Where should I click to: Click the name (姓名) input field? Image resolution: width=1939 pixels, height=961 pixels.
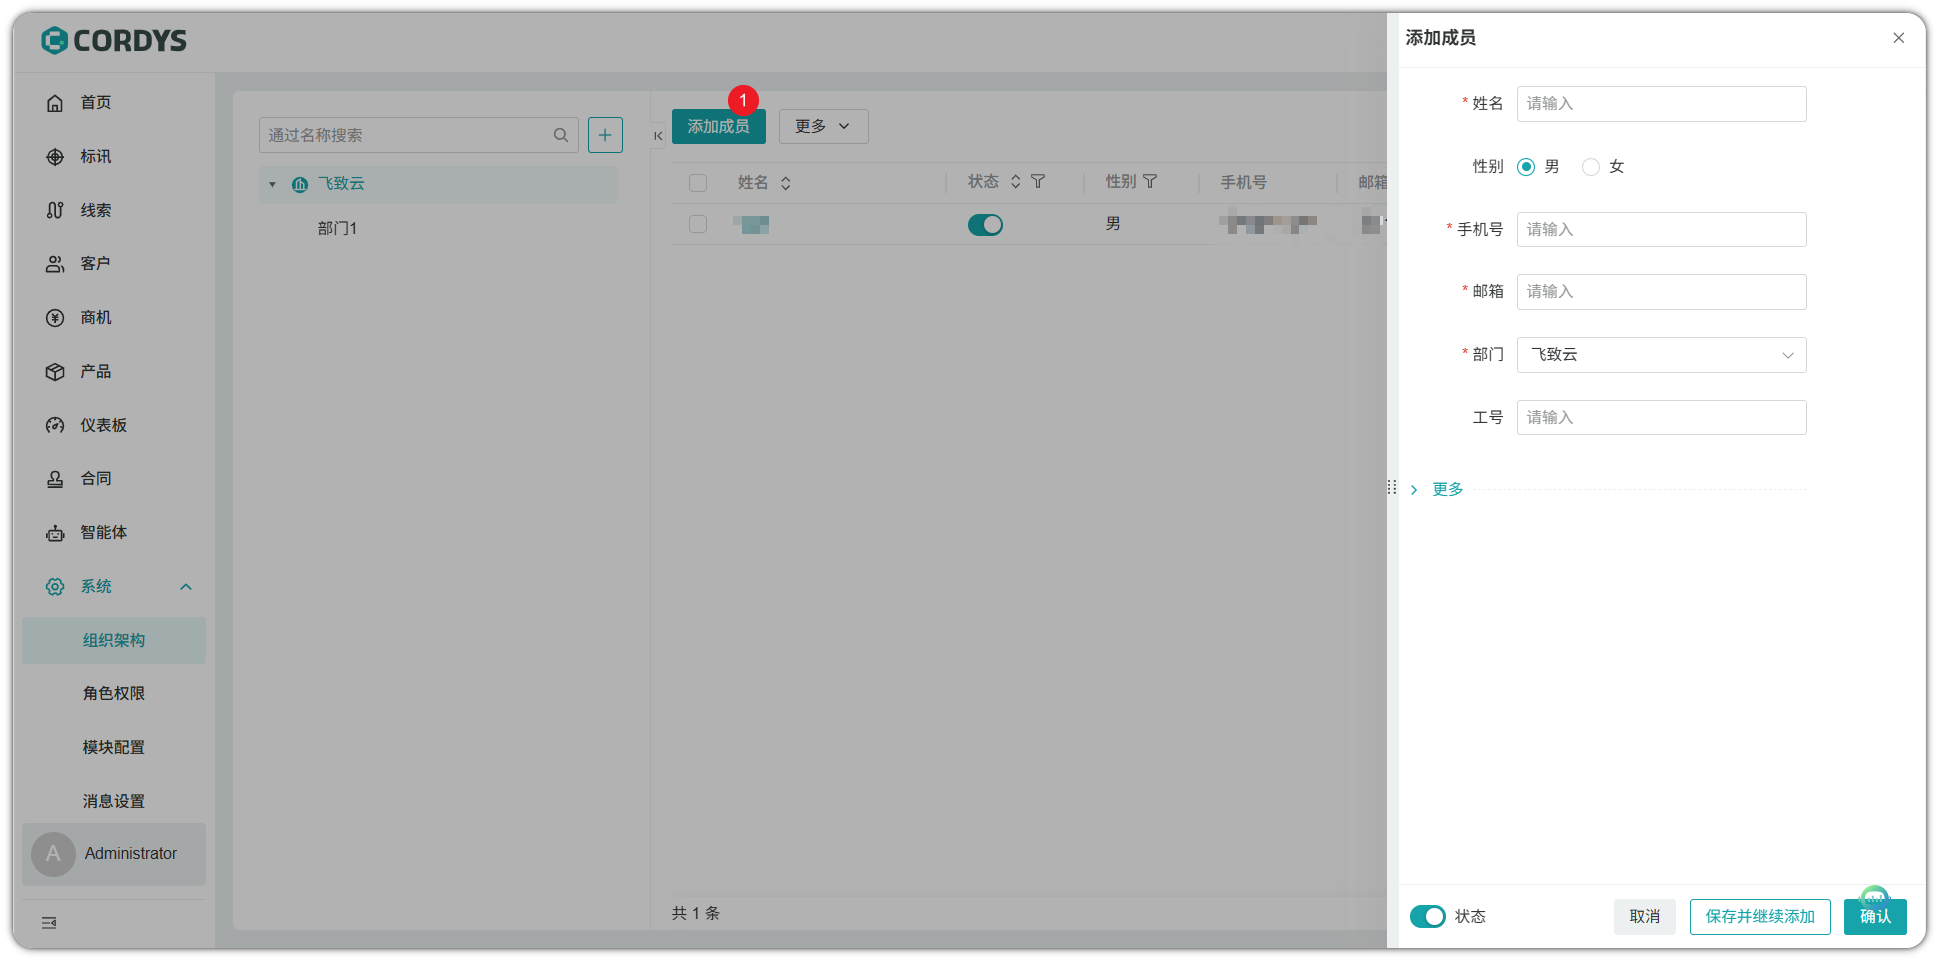pos(1661,104)
